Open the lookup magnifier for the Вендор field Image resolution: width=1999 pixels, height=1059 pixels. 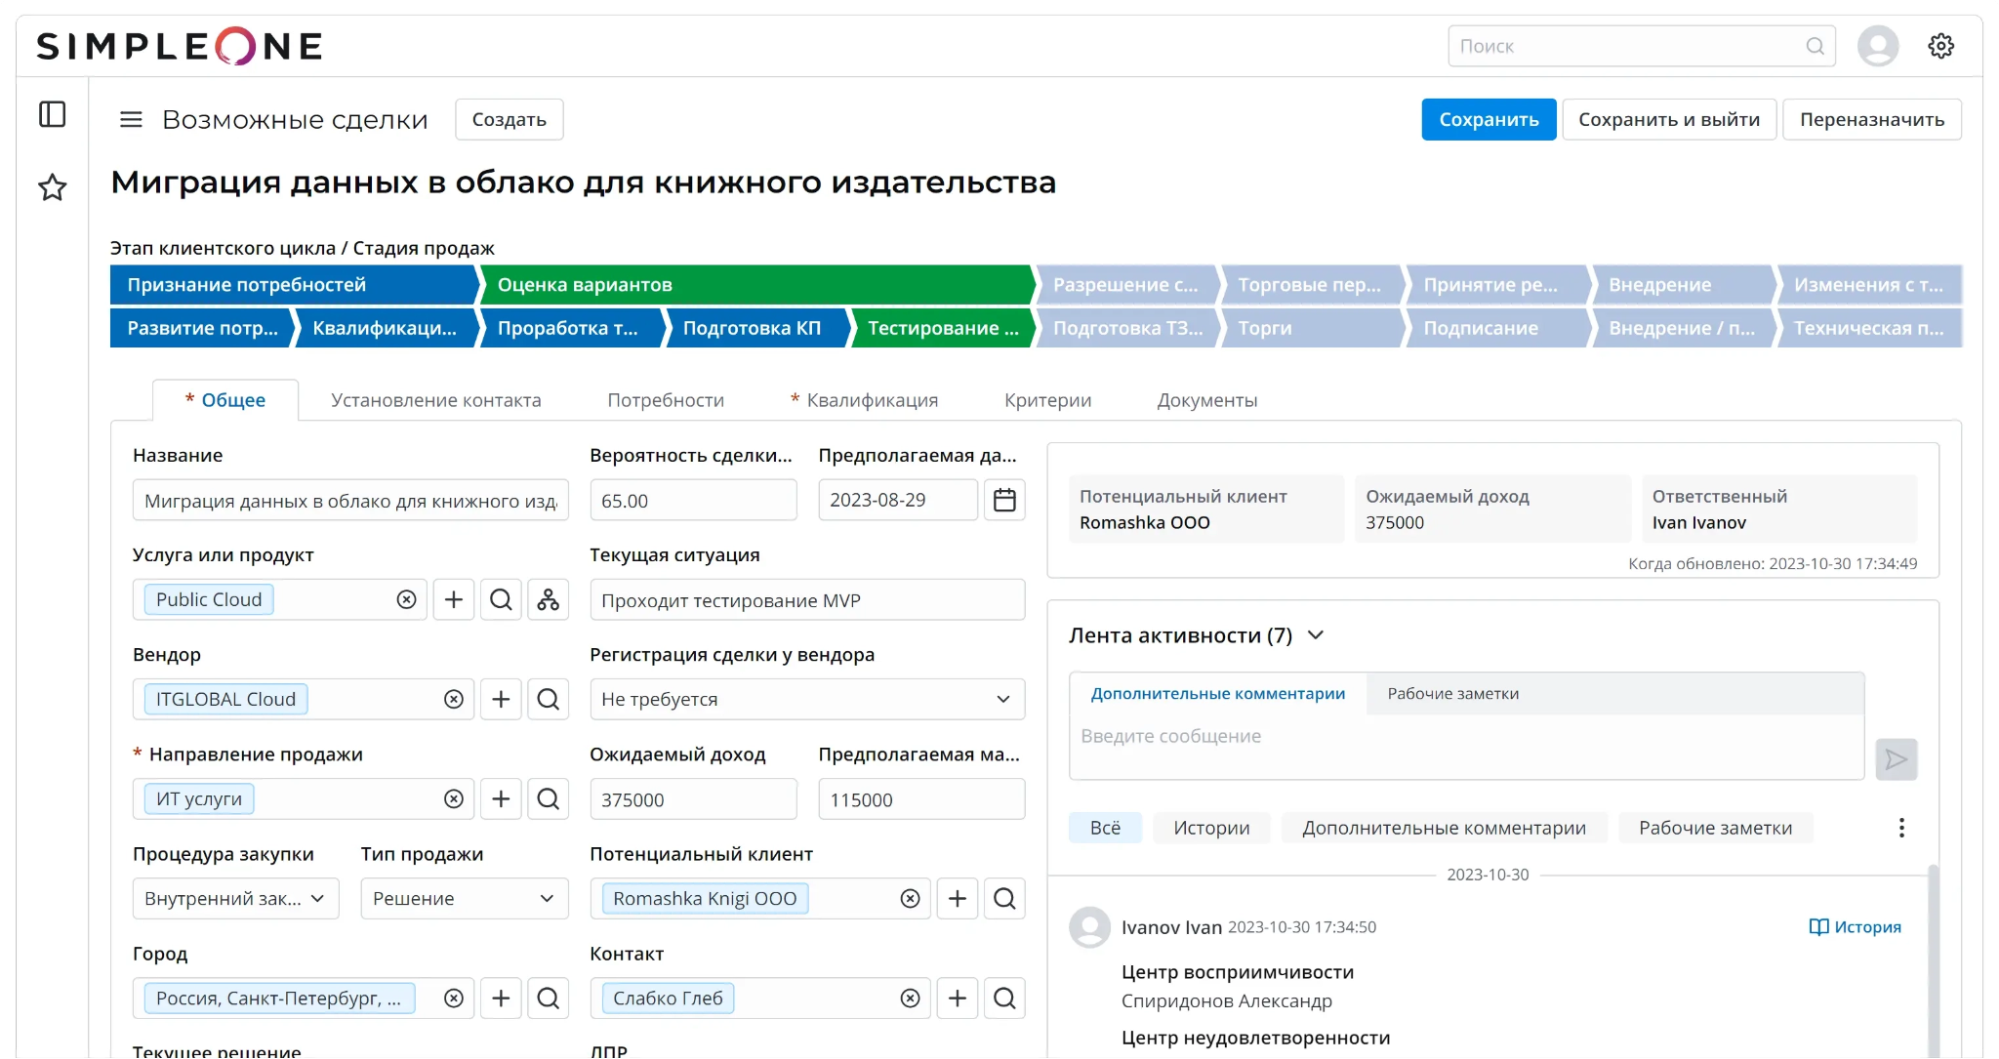coord(547,698)
